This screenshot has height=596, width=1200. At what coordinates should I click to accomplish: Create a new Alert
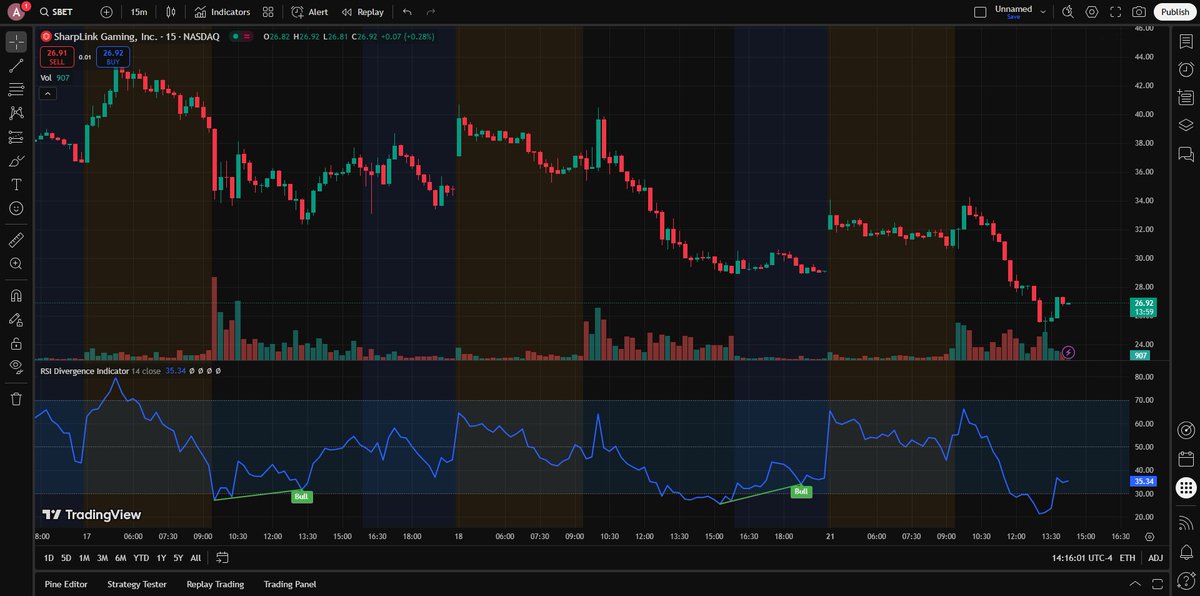point(310,12)
